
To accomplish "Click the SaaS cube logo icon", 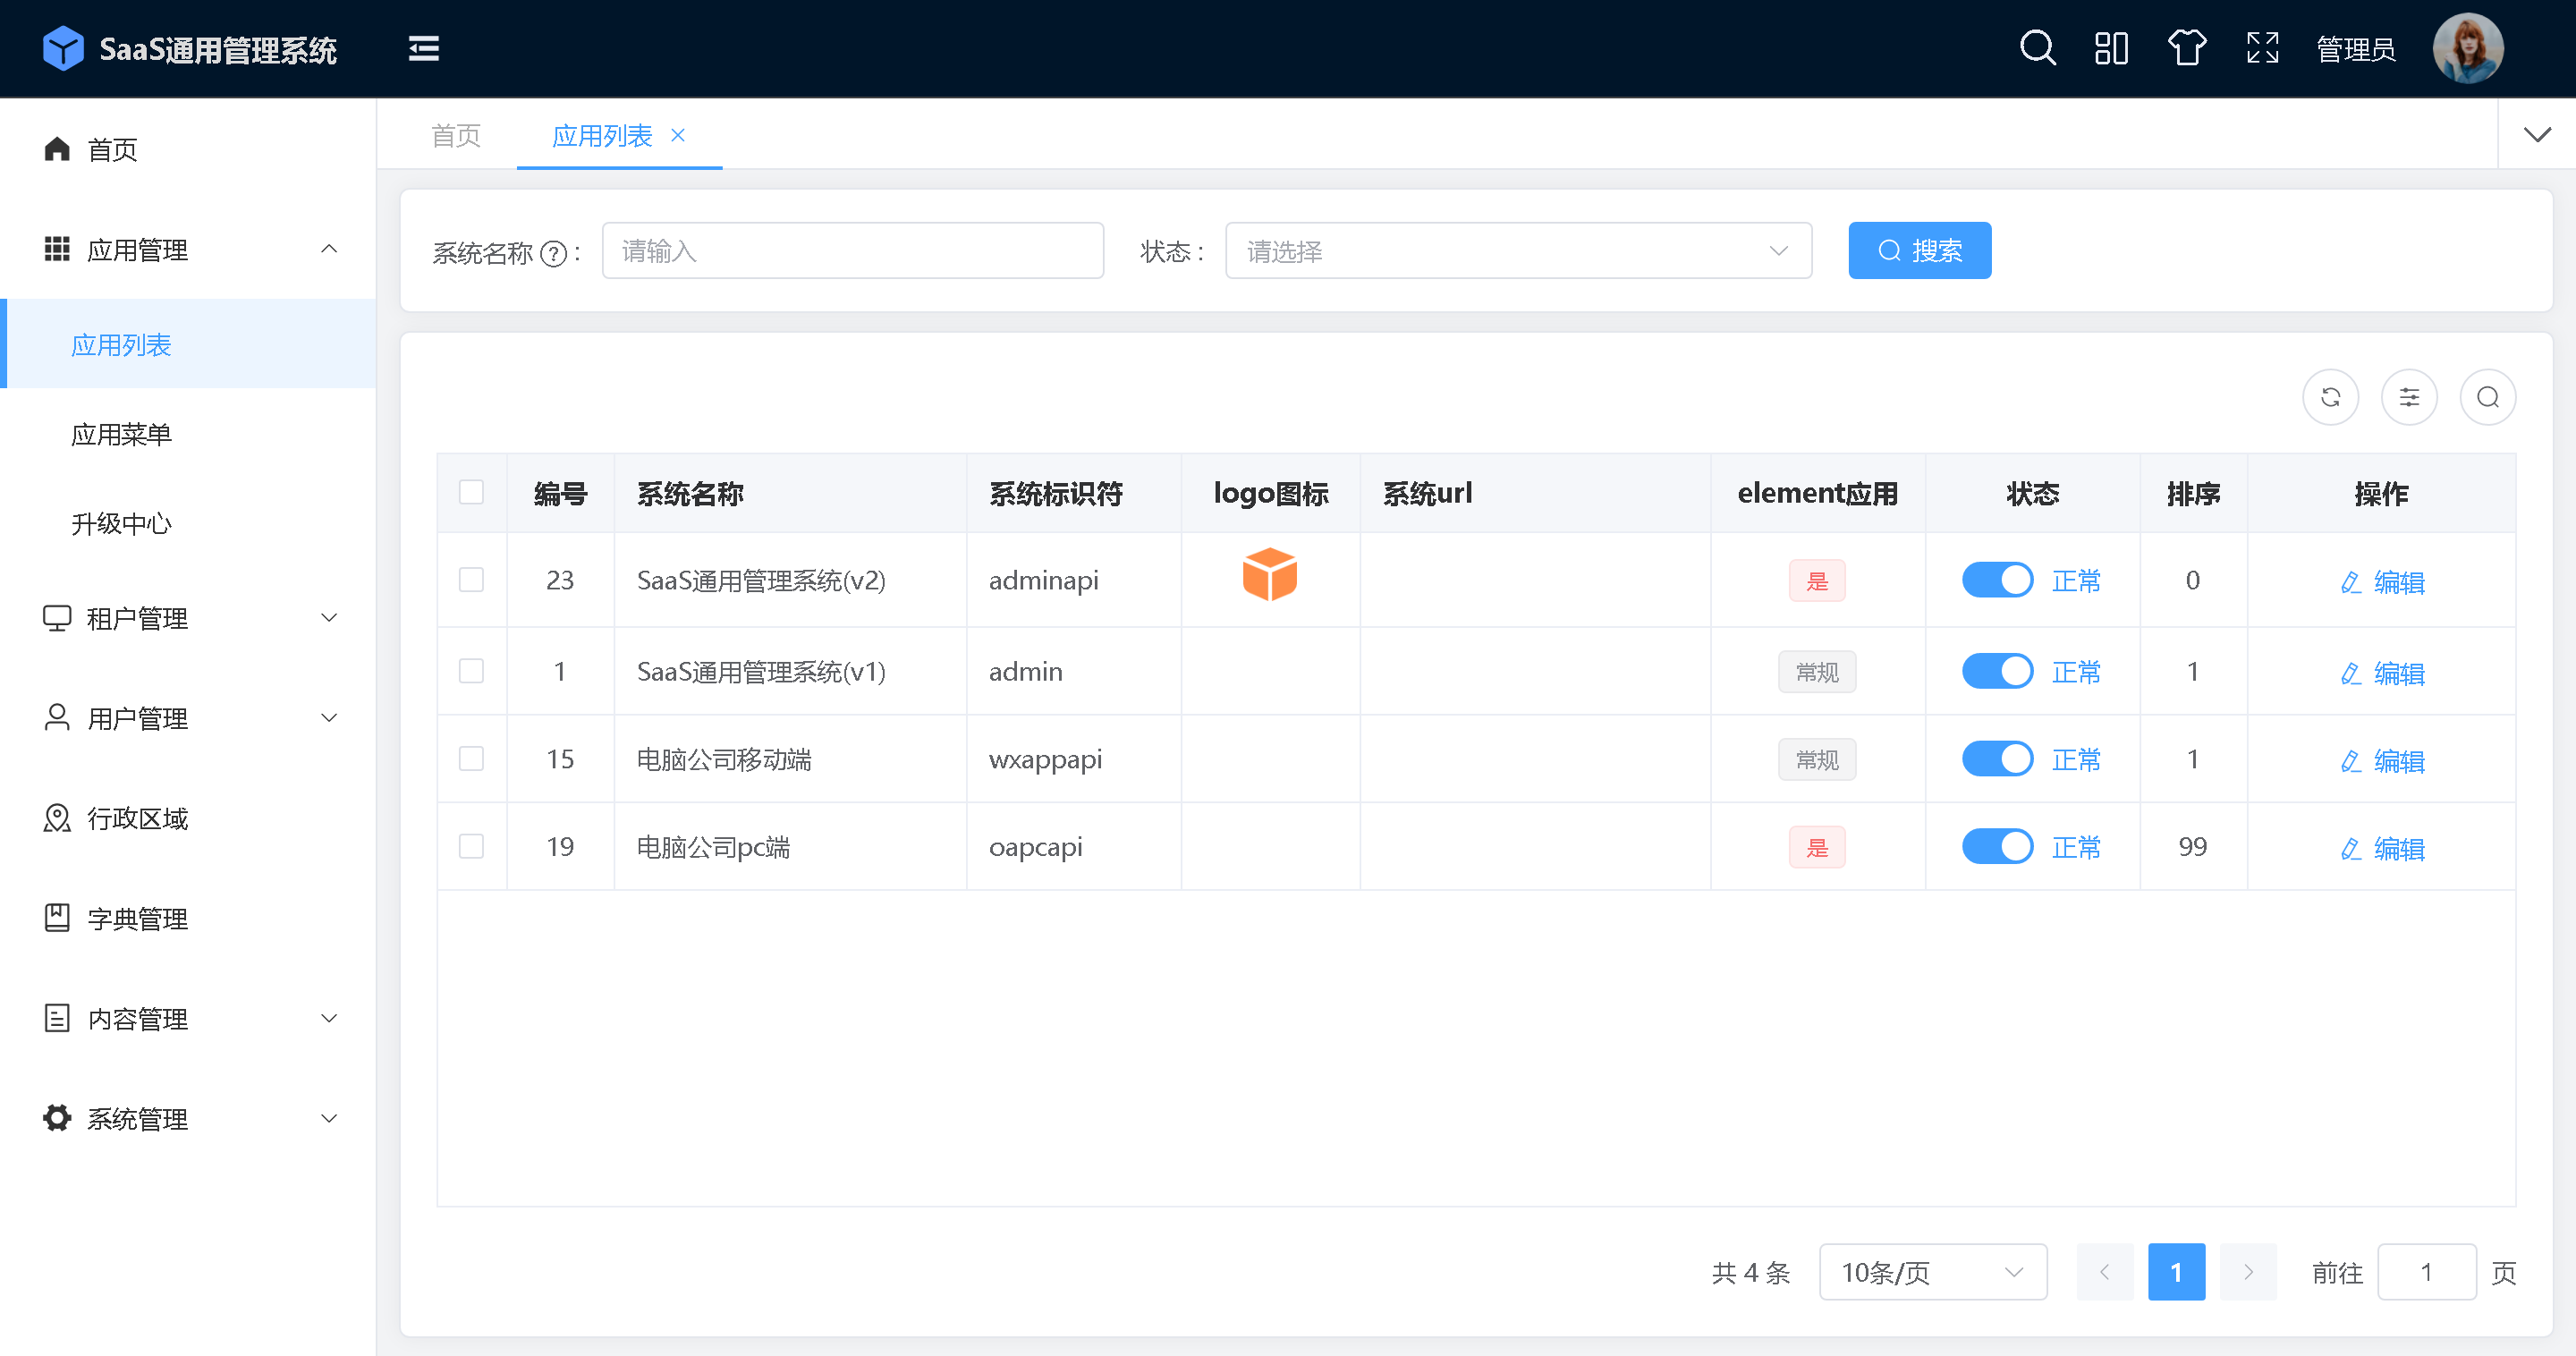I will (x=63, y=48).
